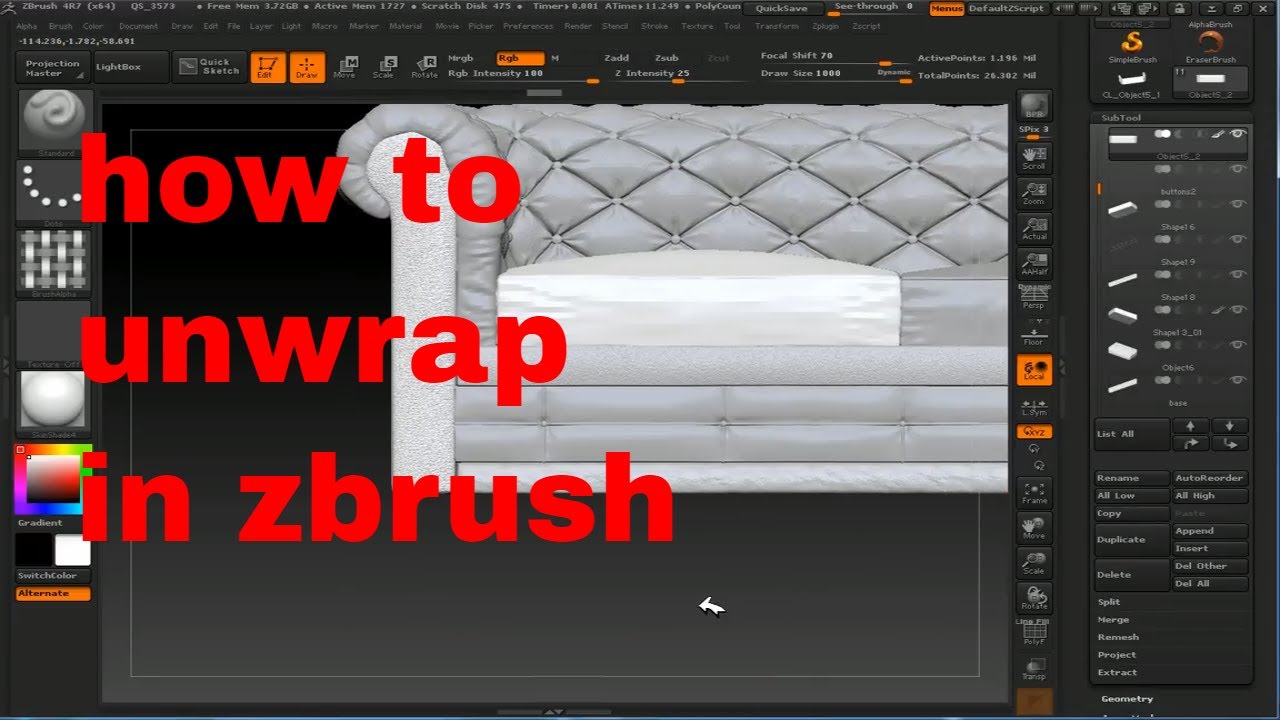
Task: Toggle Xyz rotation mode
Action: (1034, 432)
